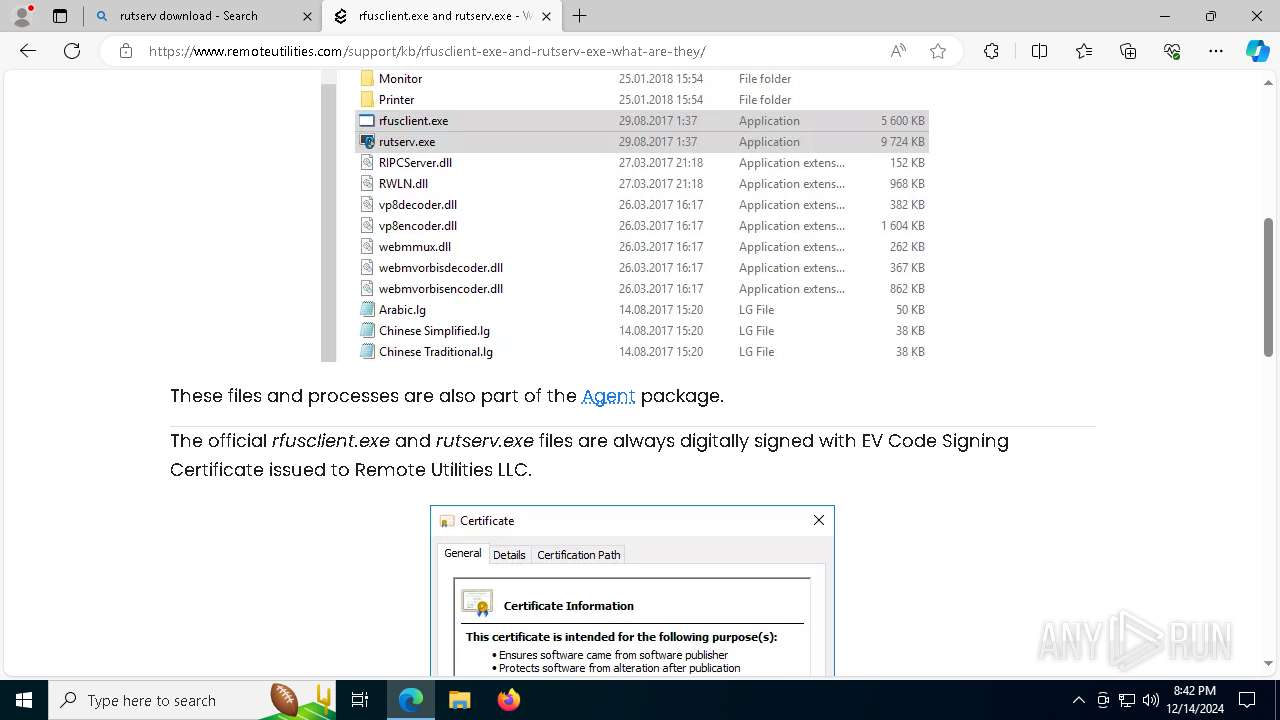Click webmmux.dll file name
The image size is (1280, 720).
[415, 246]
